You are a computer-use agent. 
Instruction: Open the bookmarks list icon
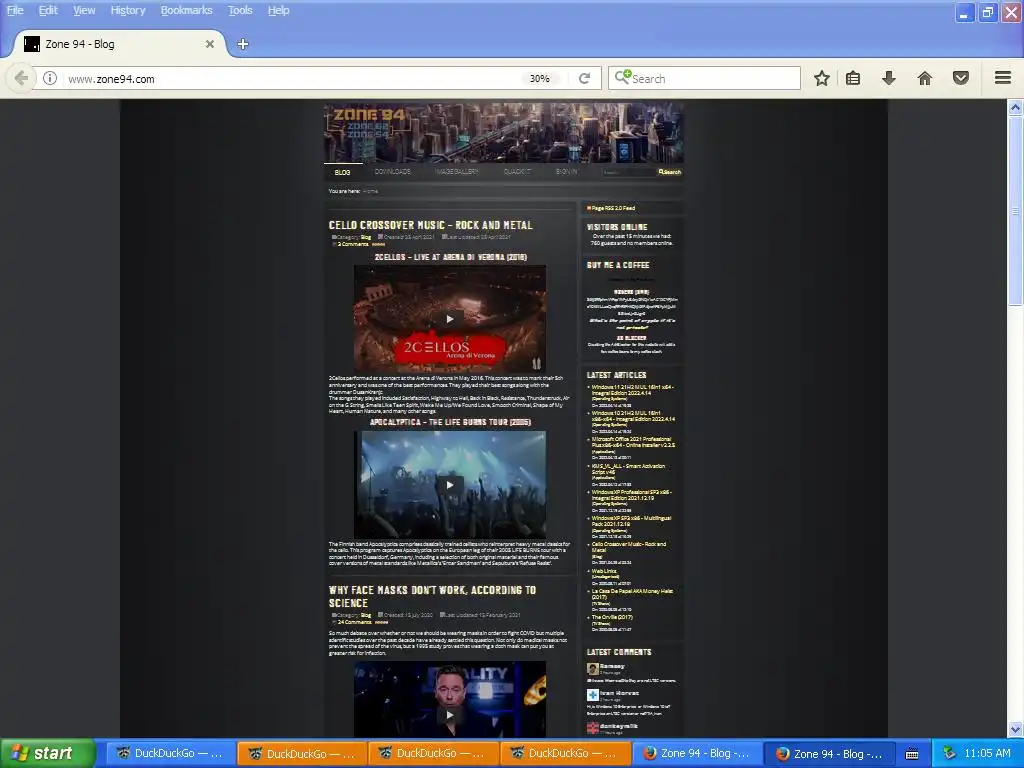pyautogui.click(x=853, y=78)
